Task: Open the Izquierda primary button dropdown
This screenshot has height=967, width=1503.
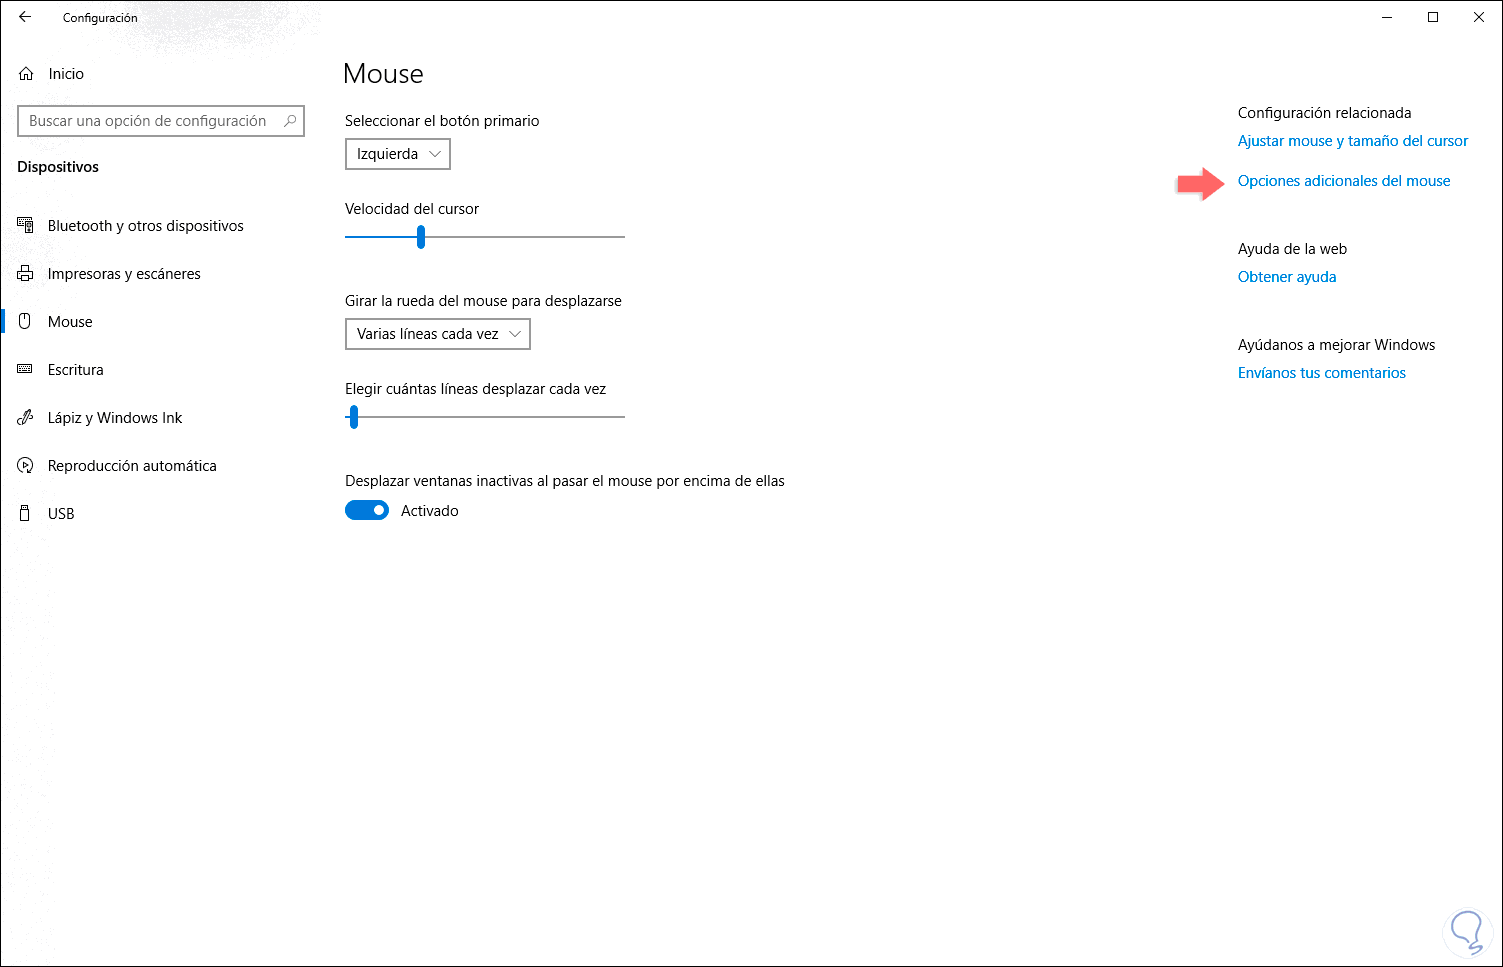Action: (398, 154)
